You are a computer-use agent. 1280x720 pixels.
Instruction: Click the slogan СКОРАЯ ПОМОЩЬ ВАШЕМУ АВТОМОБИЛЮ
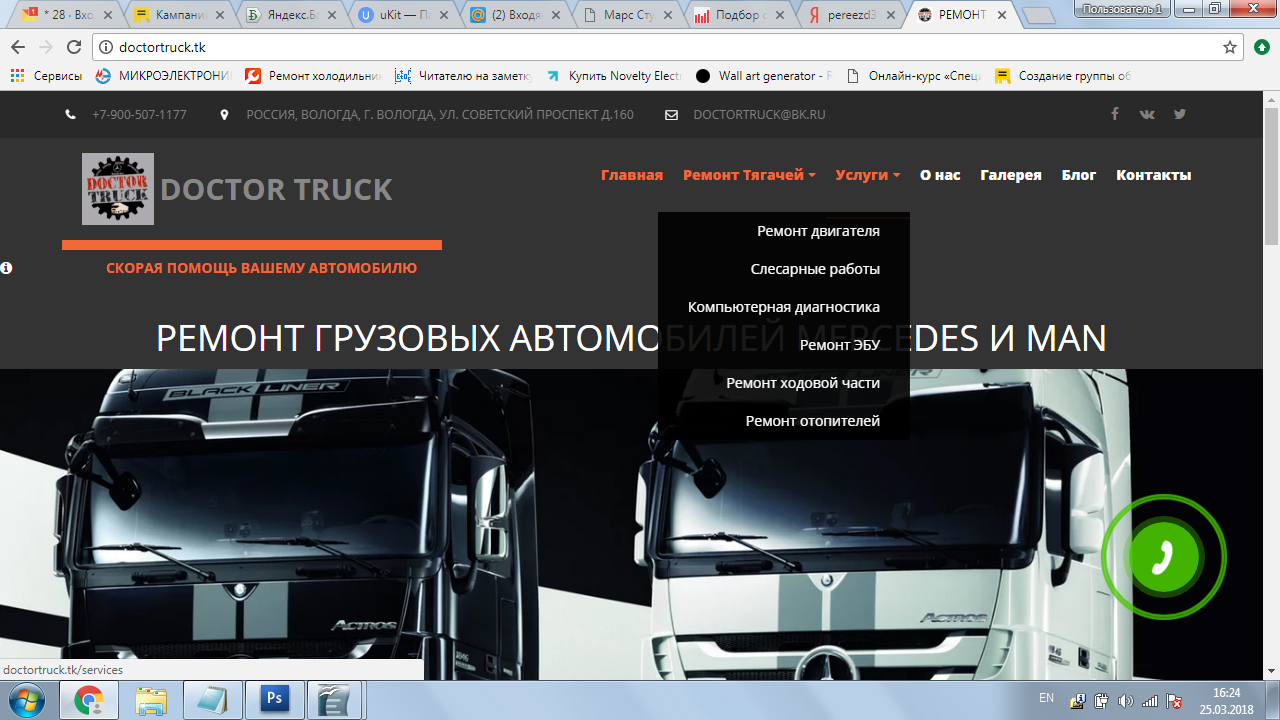coord(262,268)
